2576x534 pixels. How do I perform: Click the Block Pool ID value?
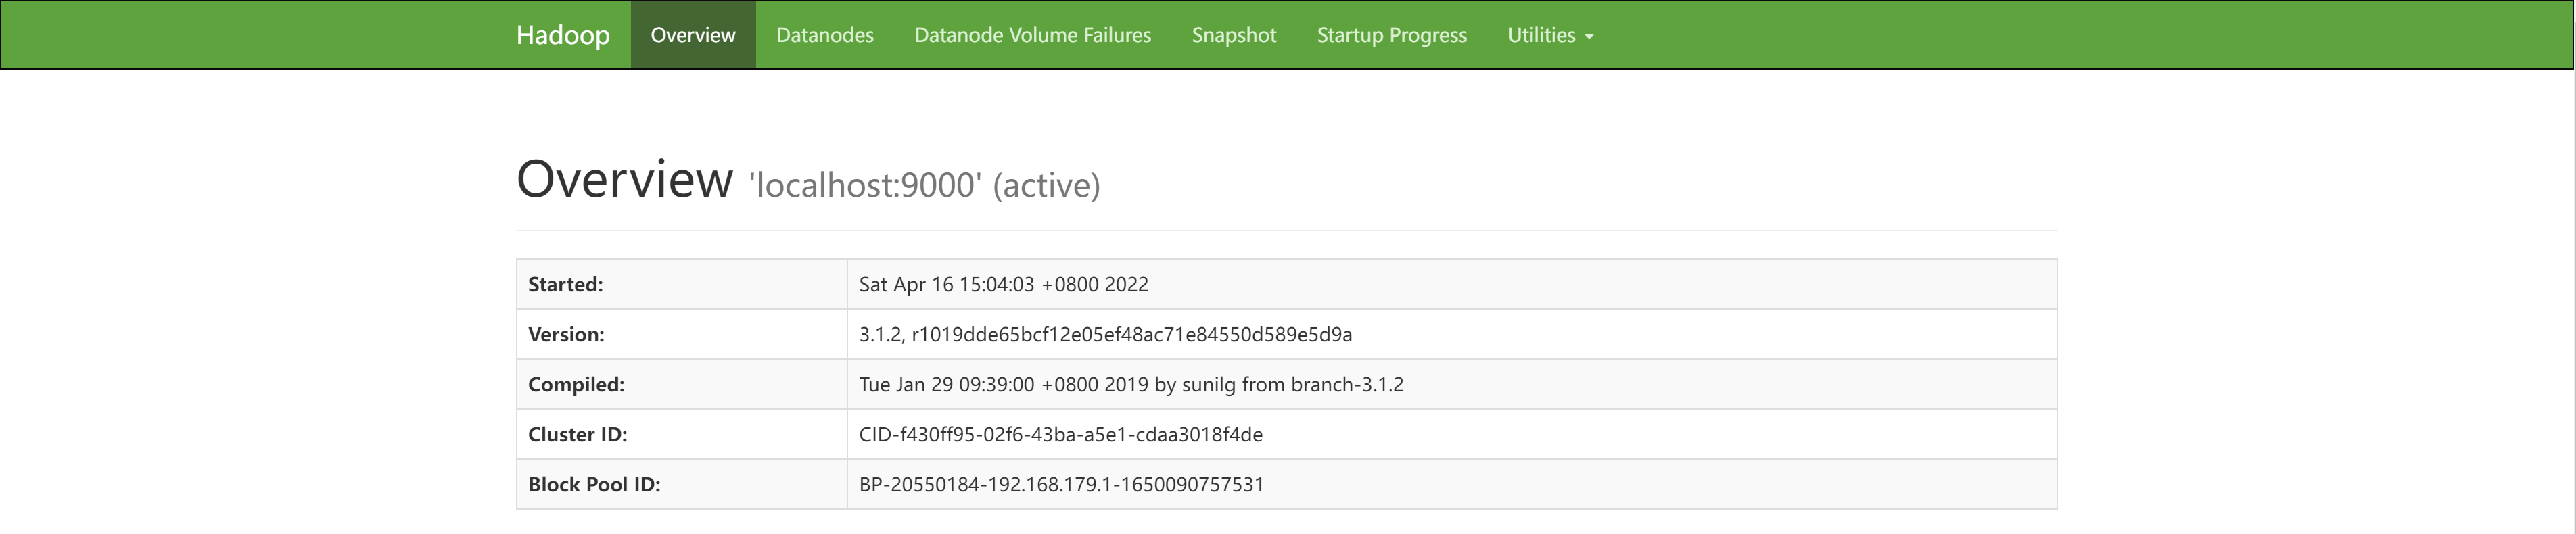pyautogui.click(x=1061, y=484)
